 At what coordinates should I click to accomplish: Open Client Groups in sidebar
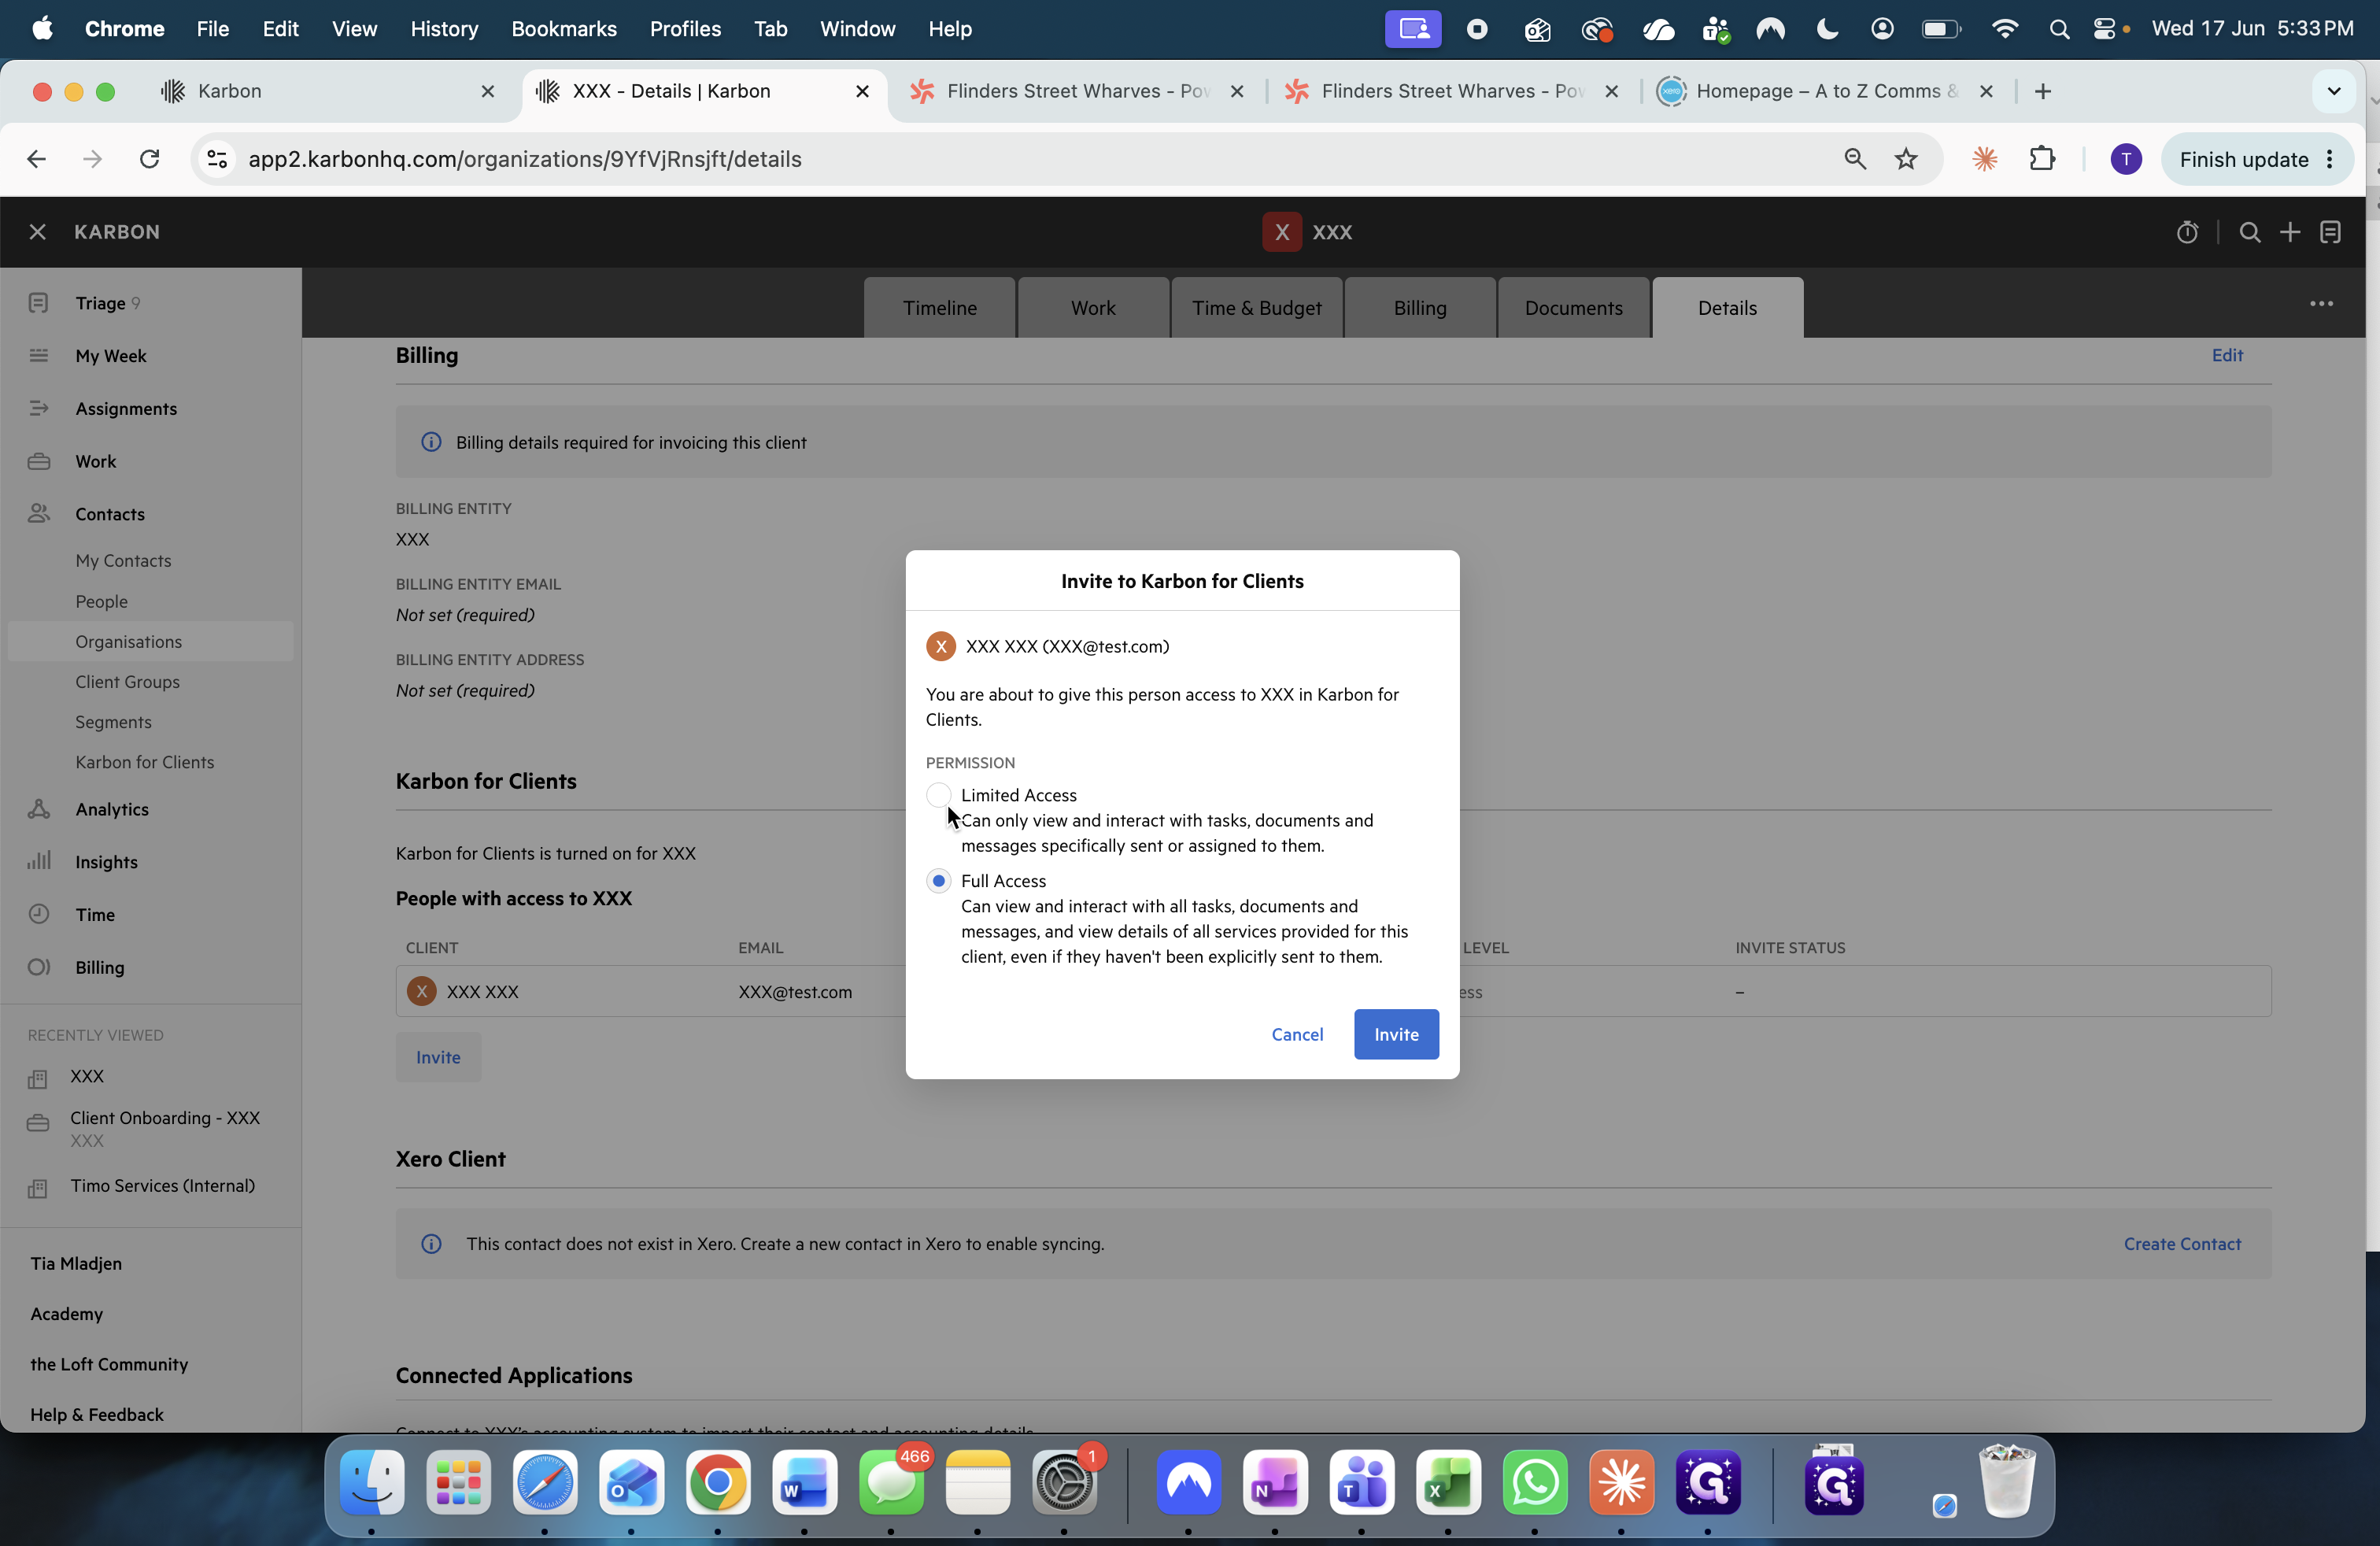point(127,682)
